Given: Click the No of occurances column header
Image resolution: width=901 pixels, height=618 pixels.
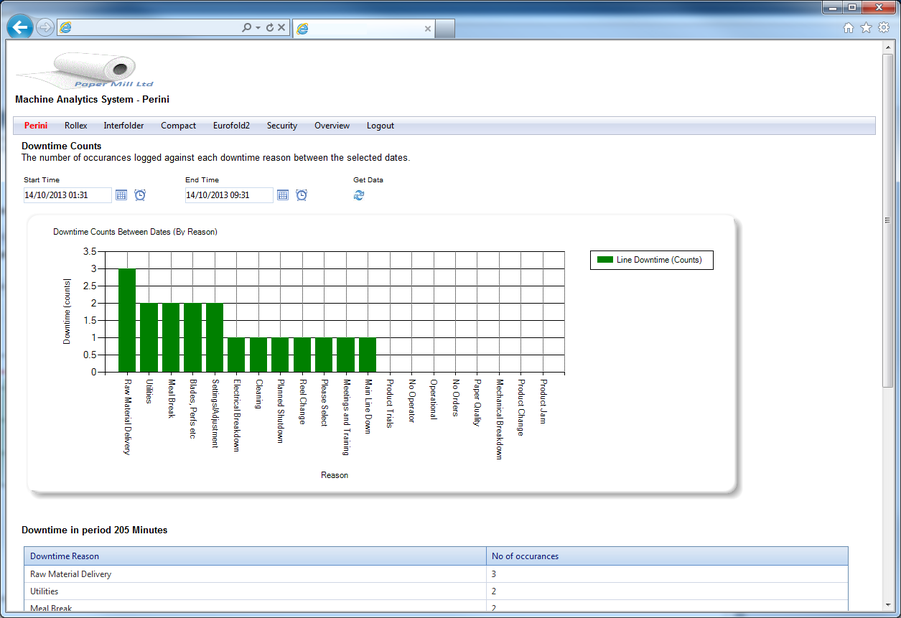Looking at the screenshot, I should [x=667, y=556].
